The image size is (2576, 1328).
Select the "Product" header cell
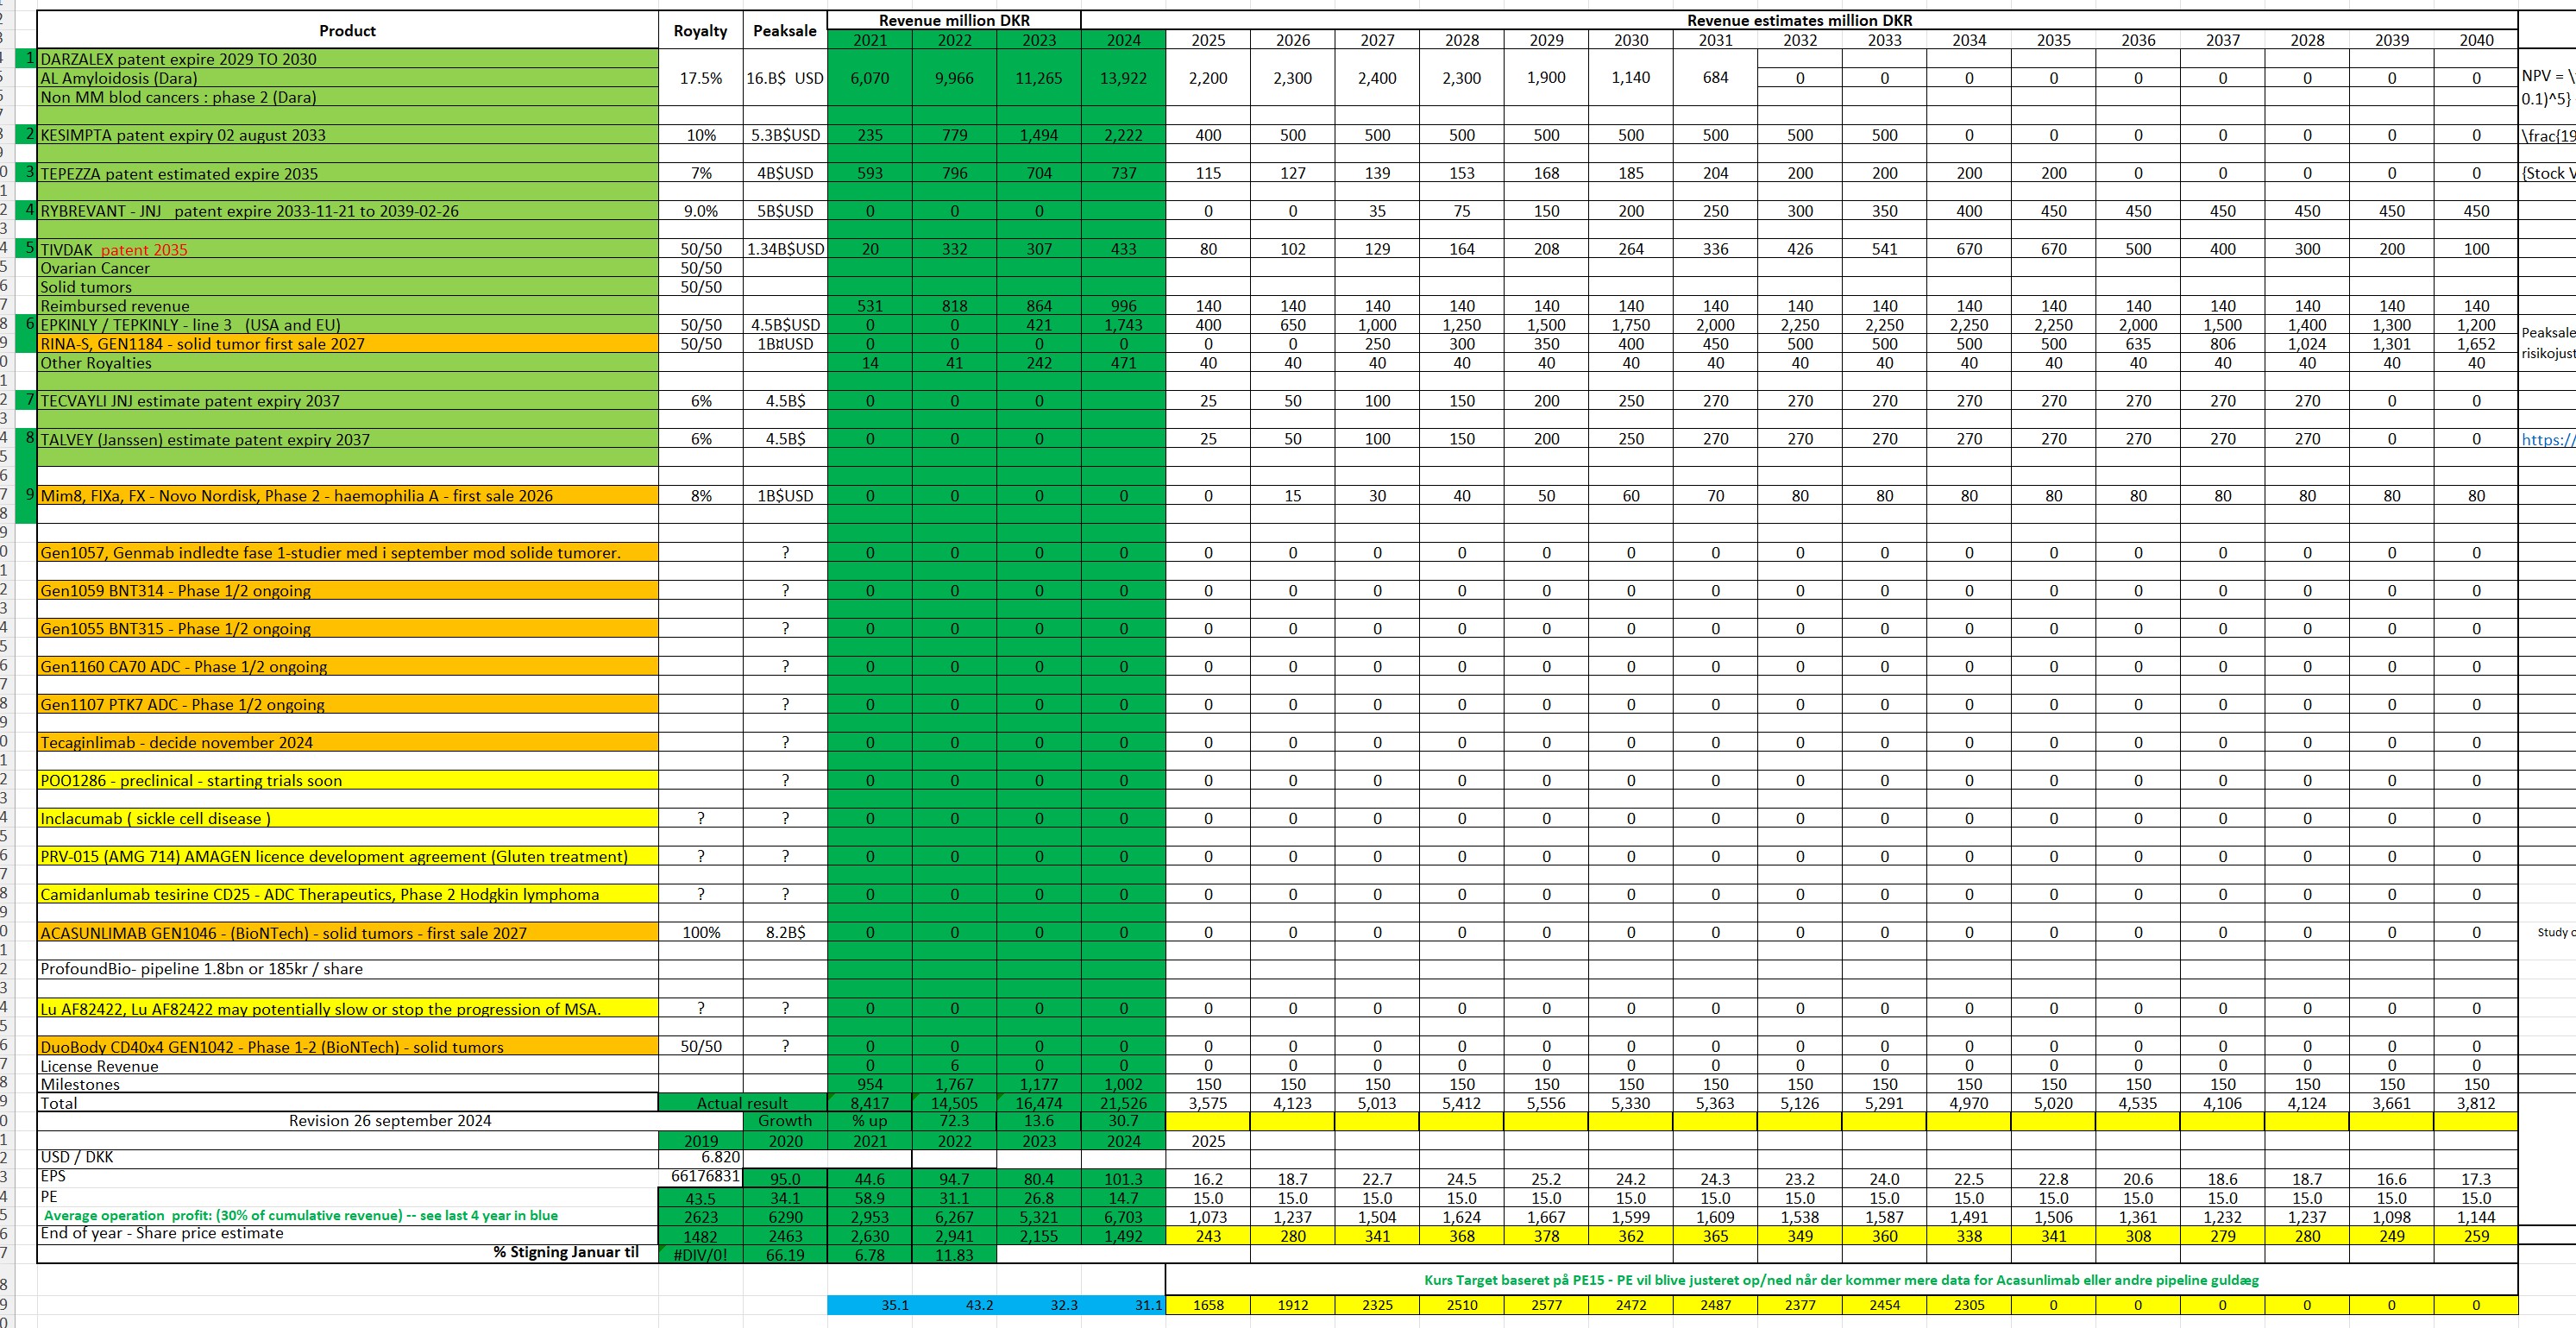coord(347,30)
